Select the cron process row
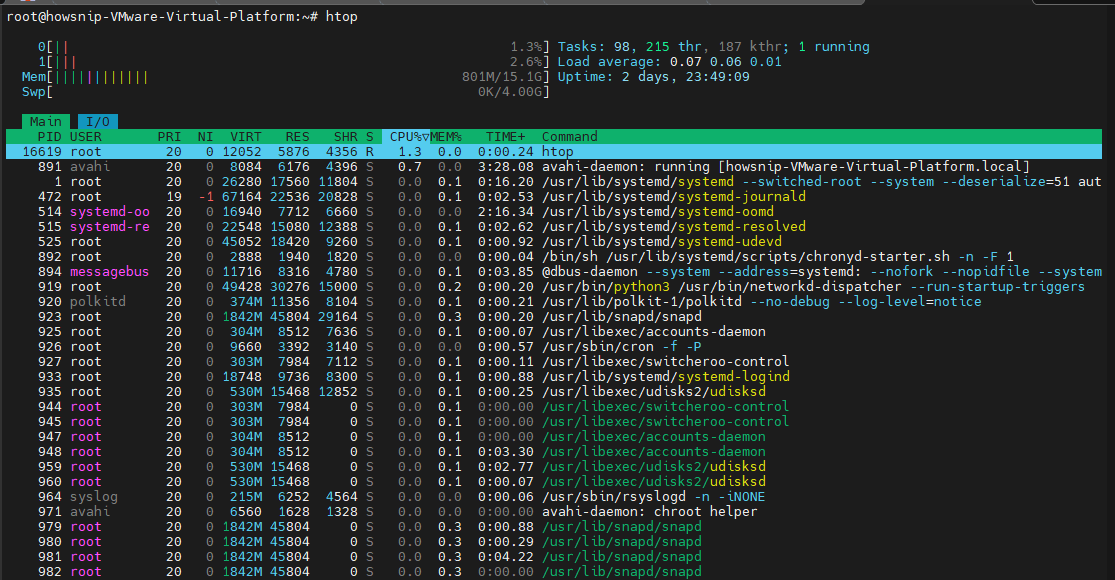 point(554,346)
